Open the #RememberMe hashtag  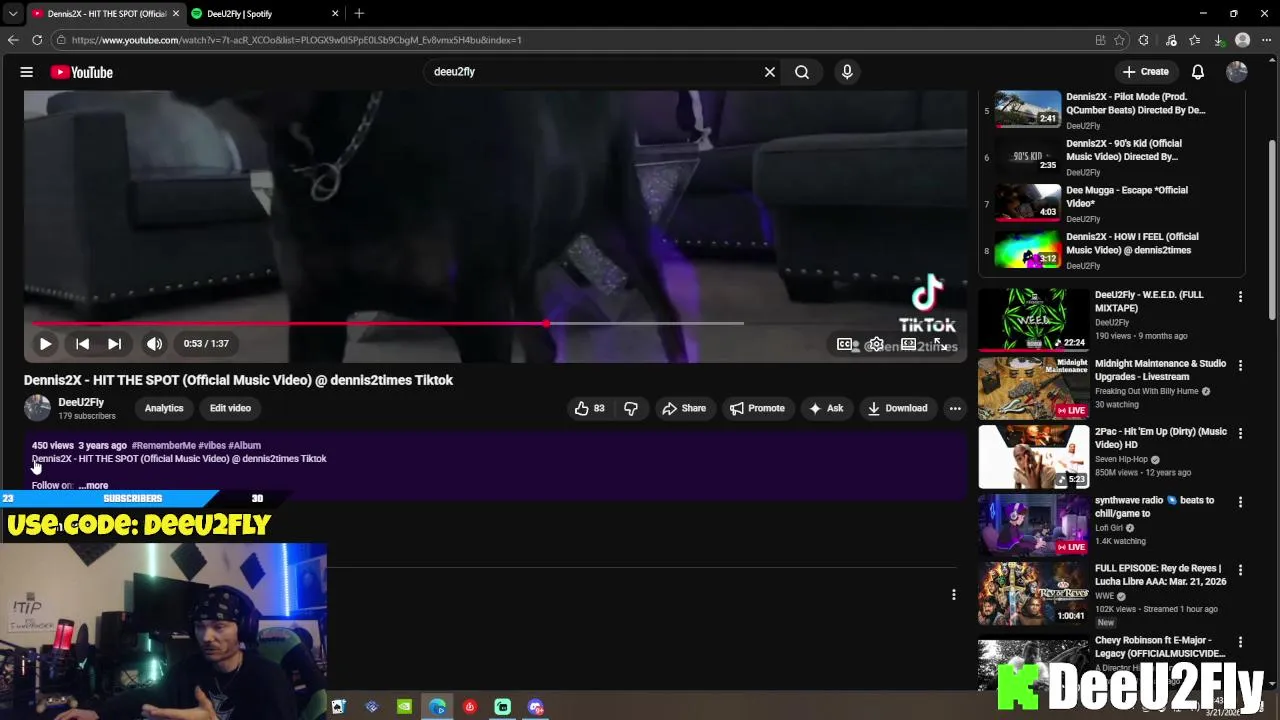[x=163, y=445]
